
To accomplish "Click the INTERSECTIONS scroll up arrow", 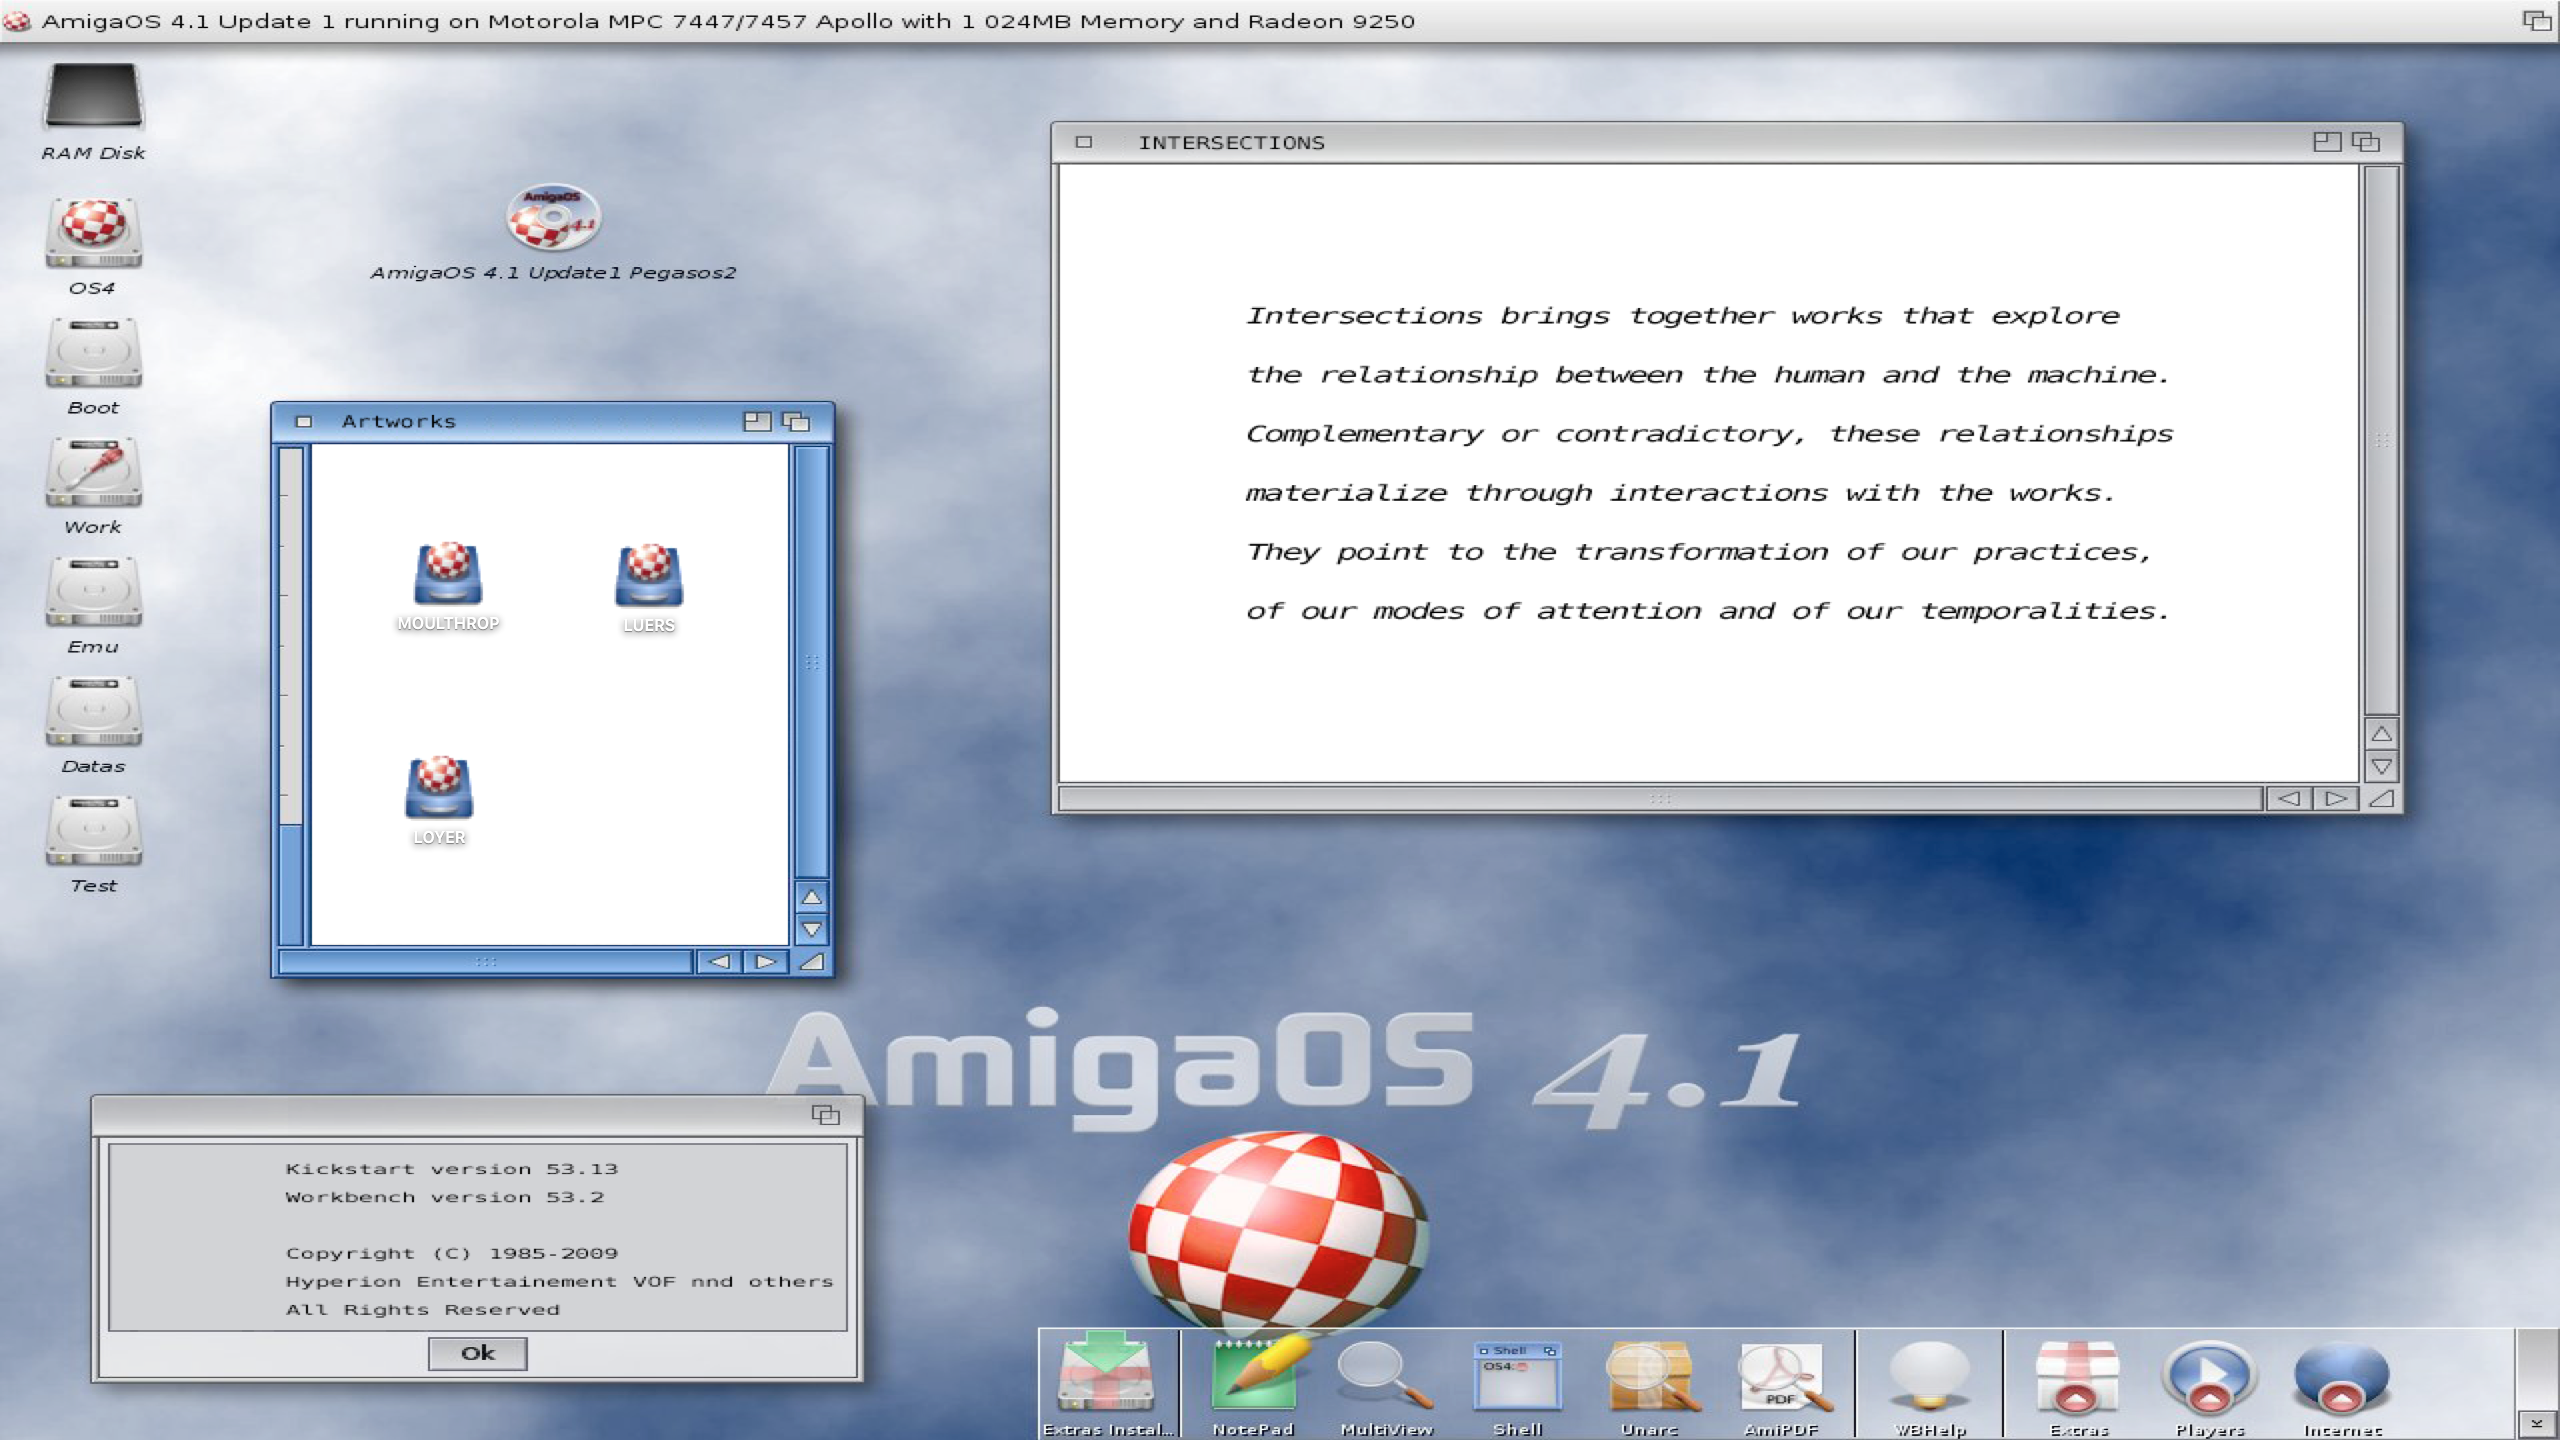I will 2382,734.
